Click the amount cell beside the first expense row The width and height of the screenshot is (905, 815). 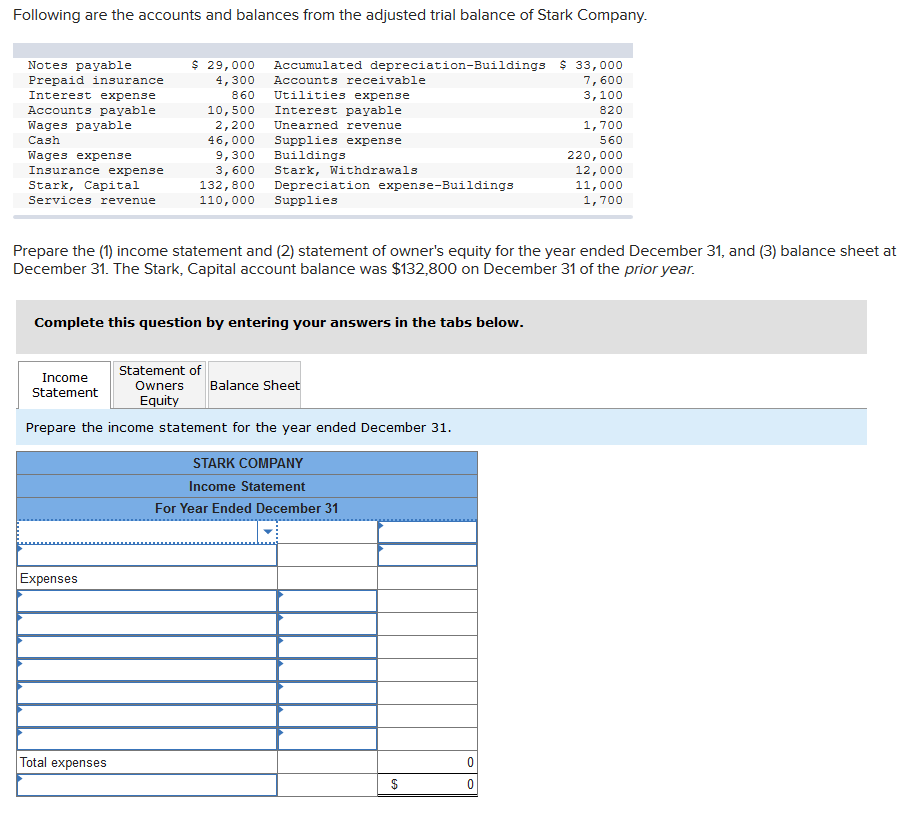tap(328, 600)
